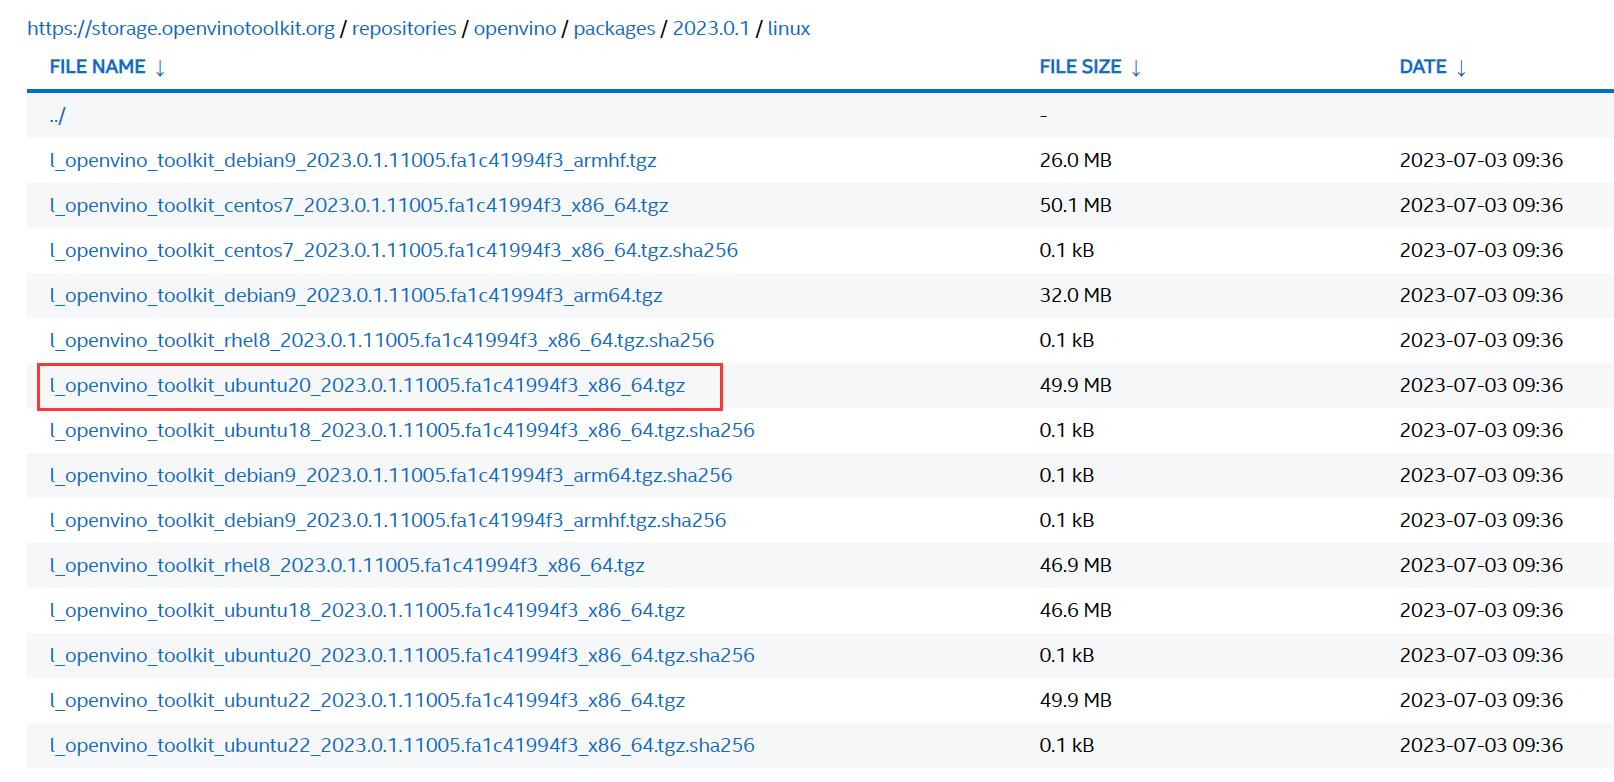Open ubuntu20 x86_64.tgz.sha256 checksum file
This screenshot has height=782, width=1614.
(402, 655)
